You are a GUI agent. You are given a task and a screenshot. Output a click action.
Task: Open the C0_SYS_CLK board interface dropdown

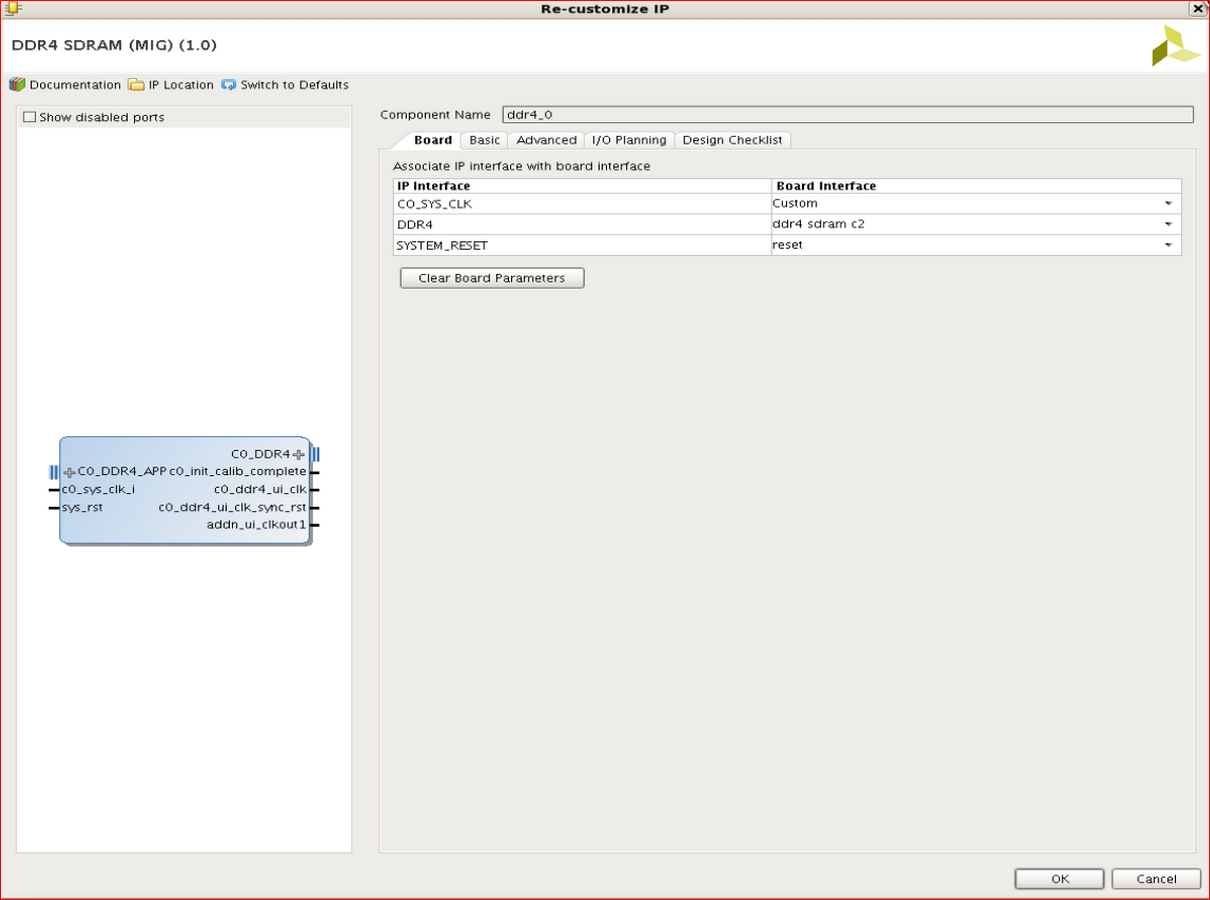point(1167,204)
